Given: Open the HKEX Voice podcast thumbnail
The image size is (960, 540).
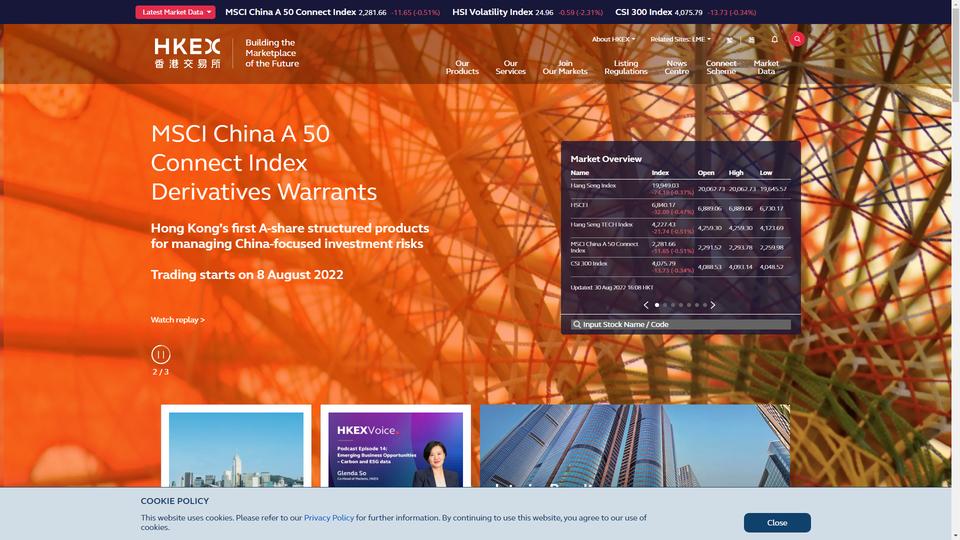Looking at the screenshot, I should [396, 449].
